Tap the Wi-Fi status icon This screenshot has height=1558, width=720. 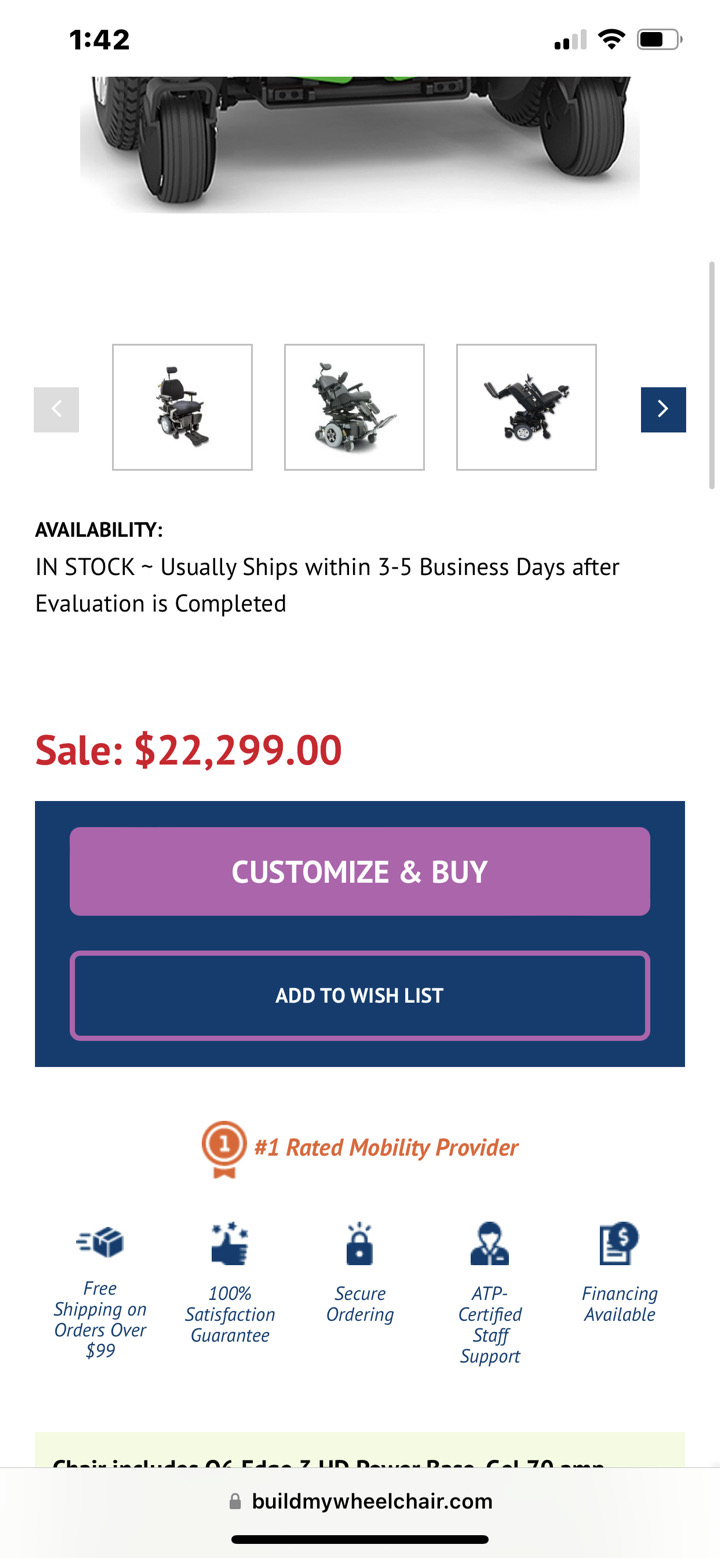click(610, 40)
